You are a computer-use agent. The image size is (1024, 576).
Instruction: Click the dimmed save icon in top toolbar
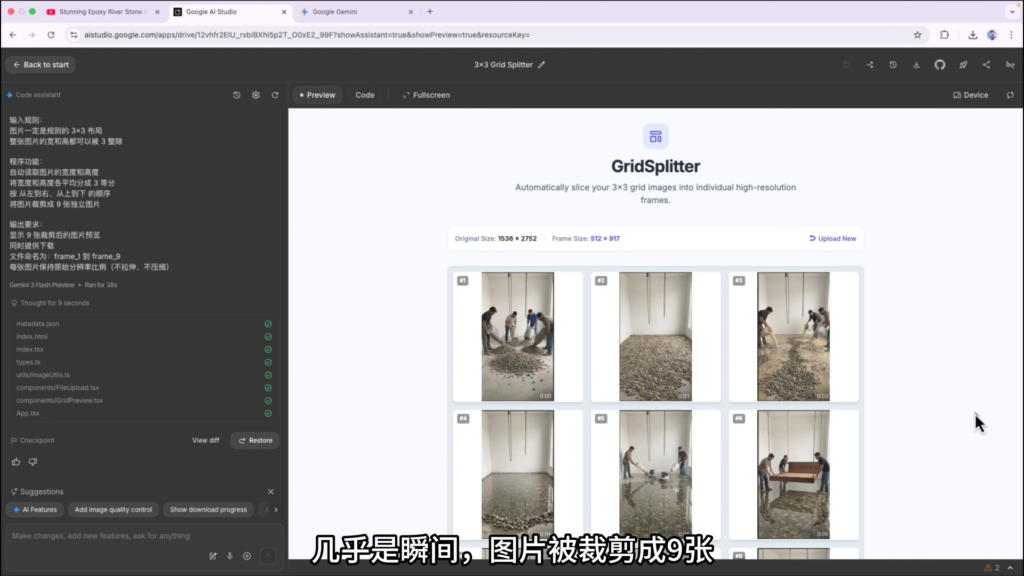click(846, 65)
